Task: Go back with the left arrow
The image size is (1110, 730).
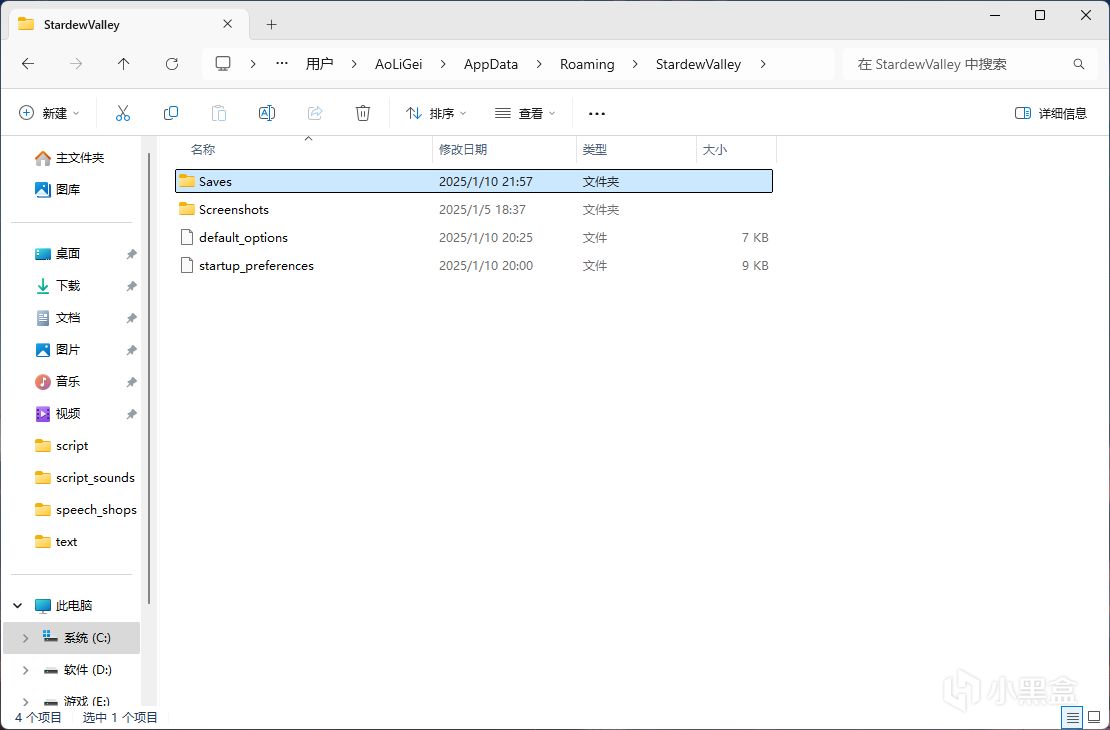Action: (28, 64)
